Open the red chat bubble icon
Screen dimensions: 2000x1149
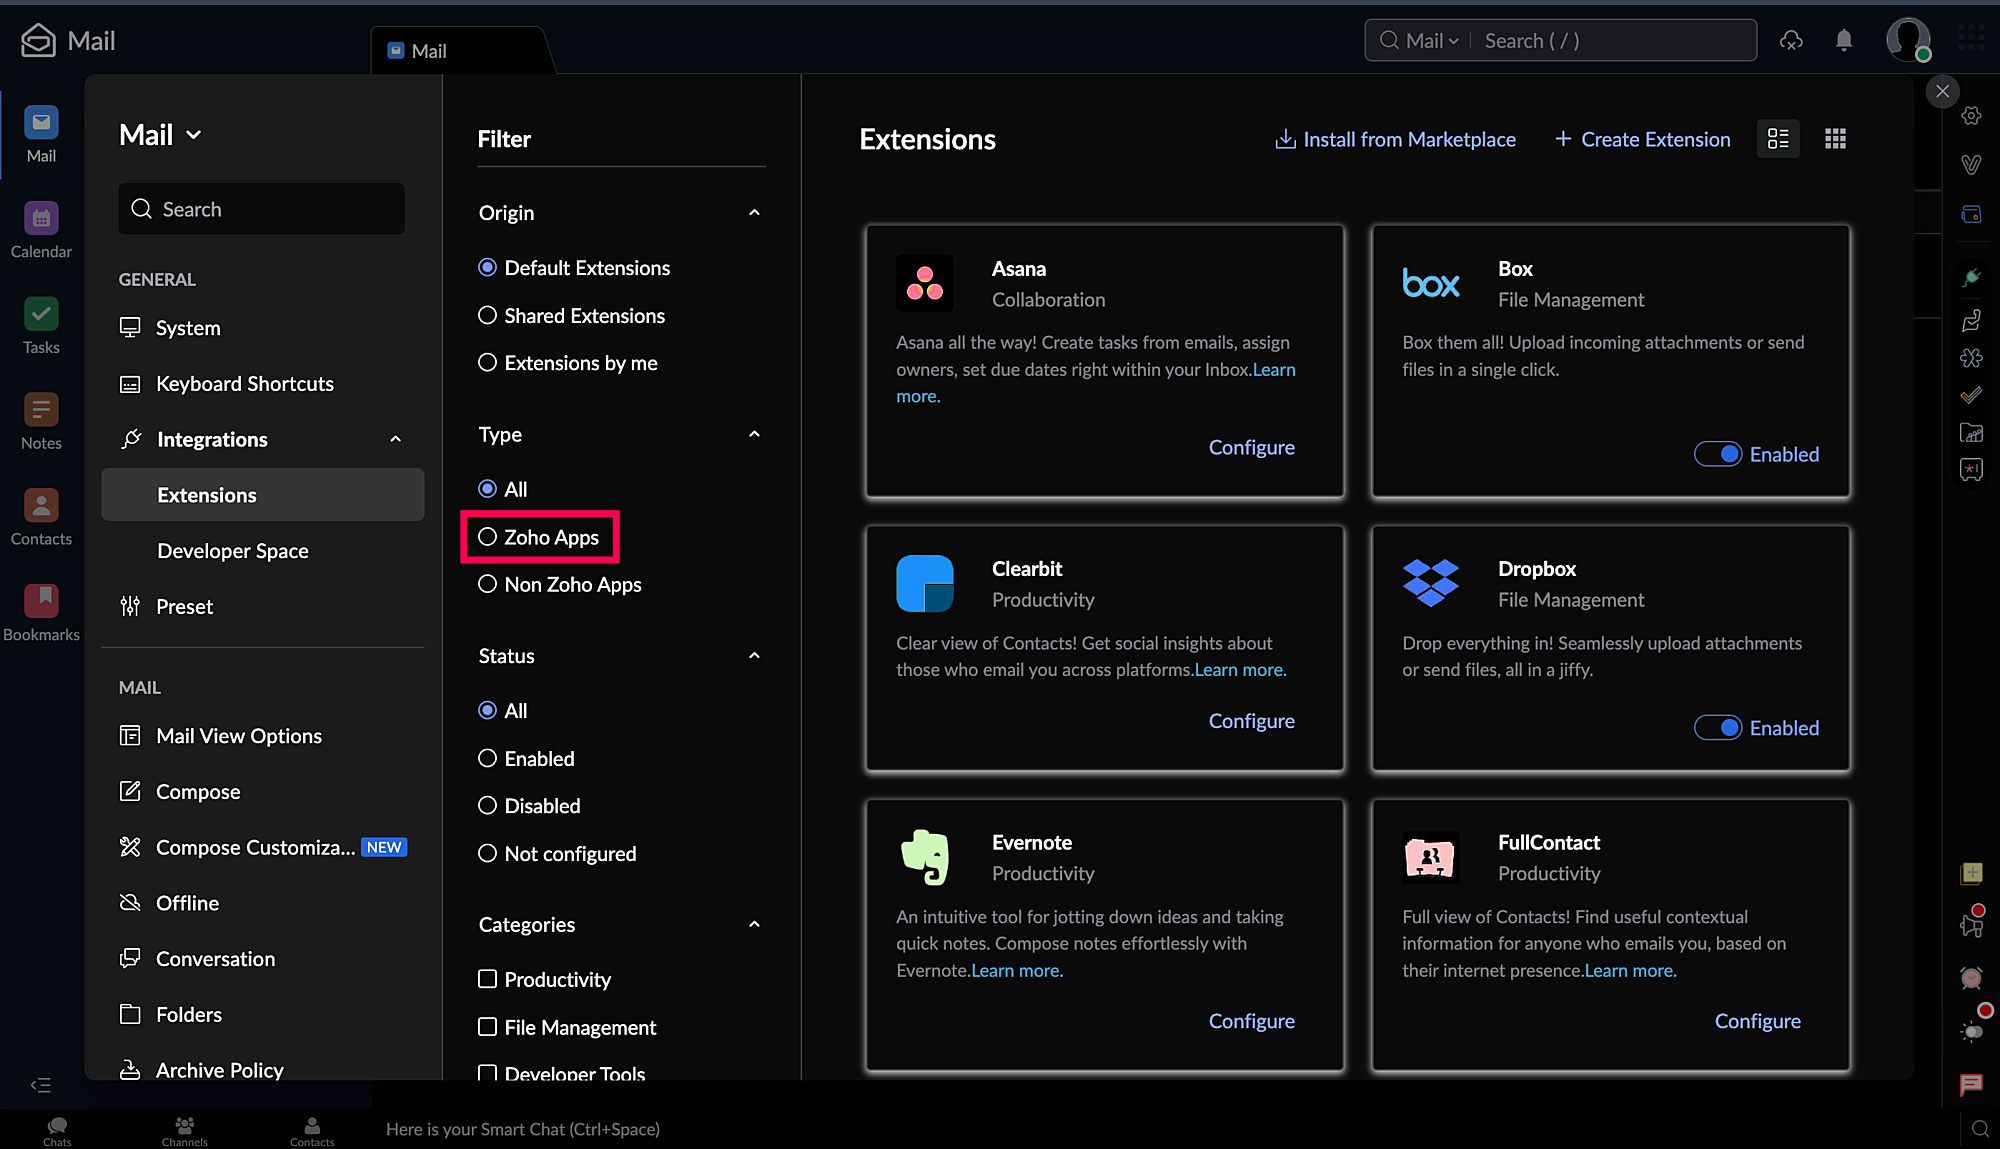pyautogui.click(x=1971, y=1084)
